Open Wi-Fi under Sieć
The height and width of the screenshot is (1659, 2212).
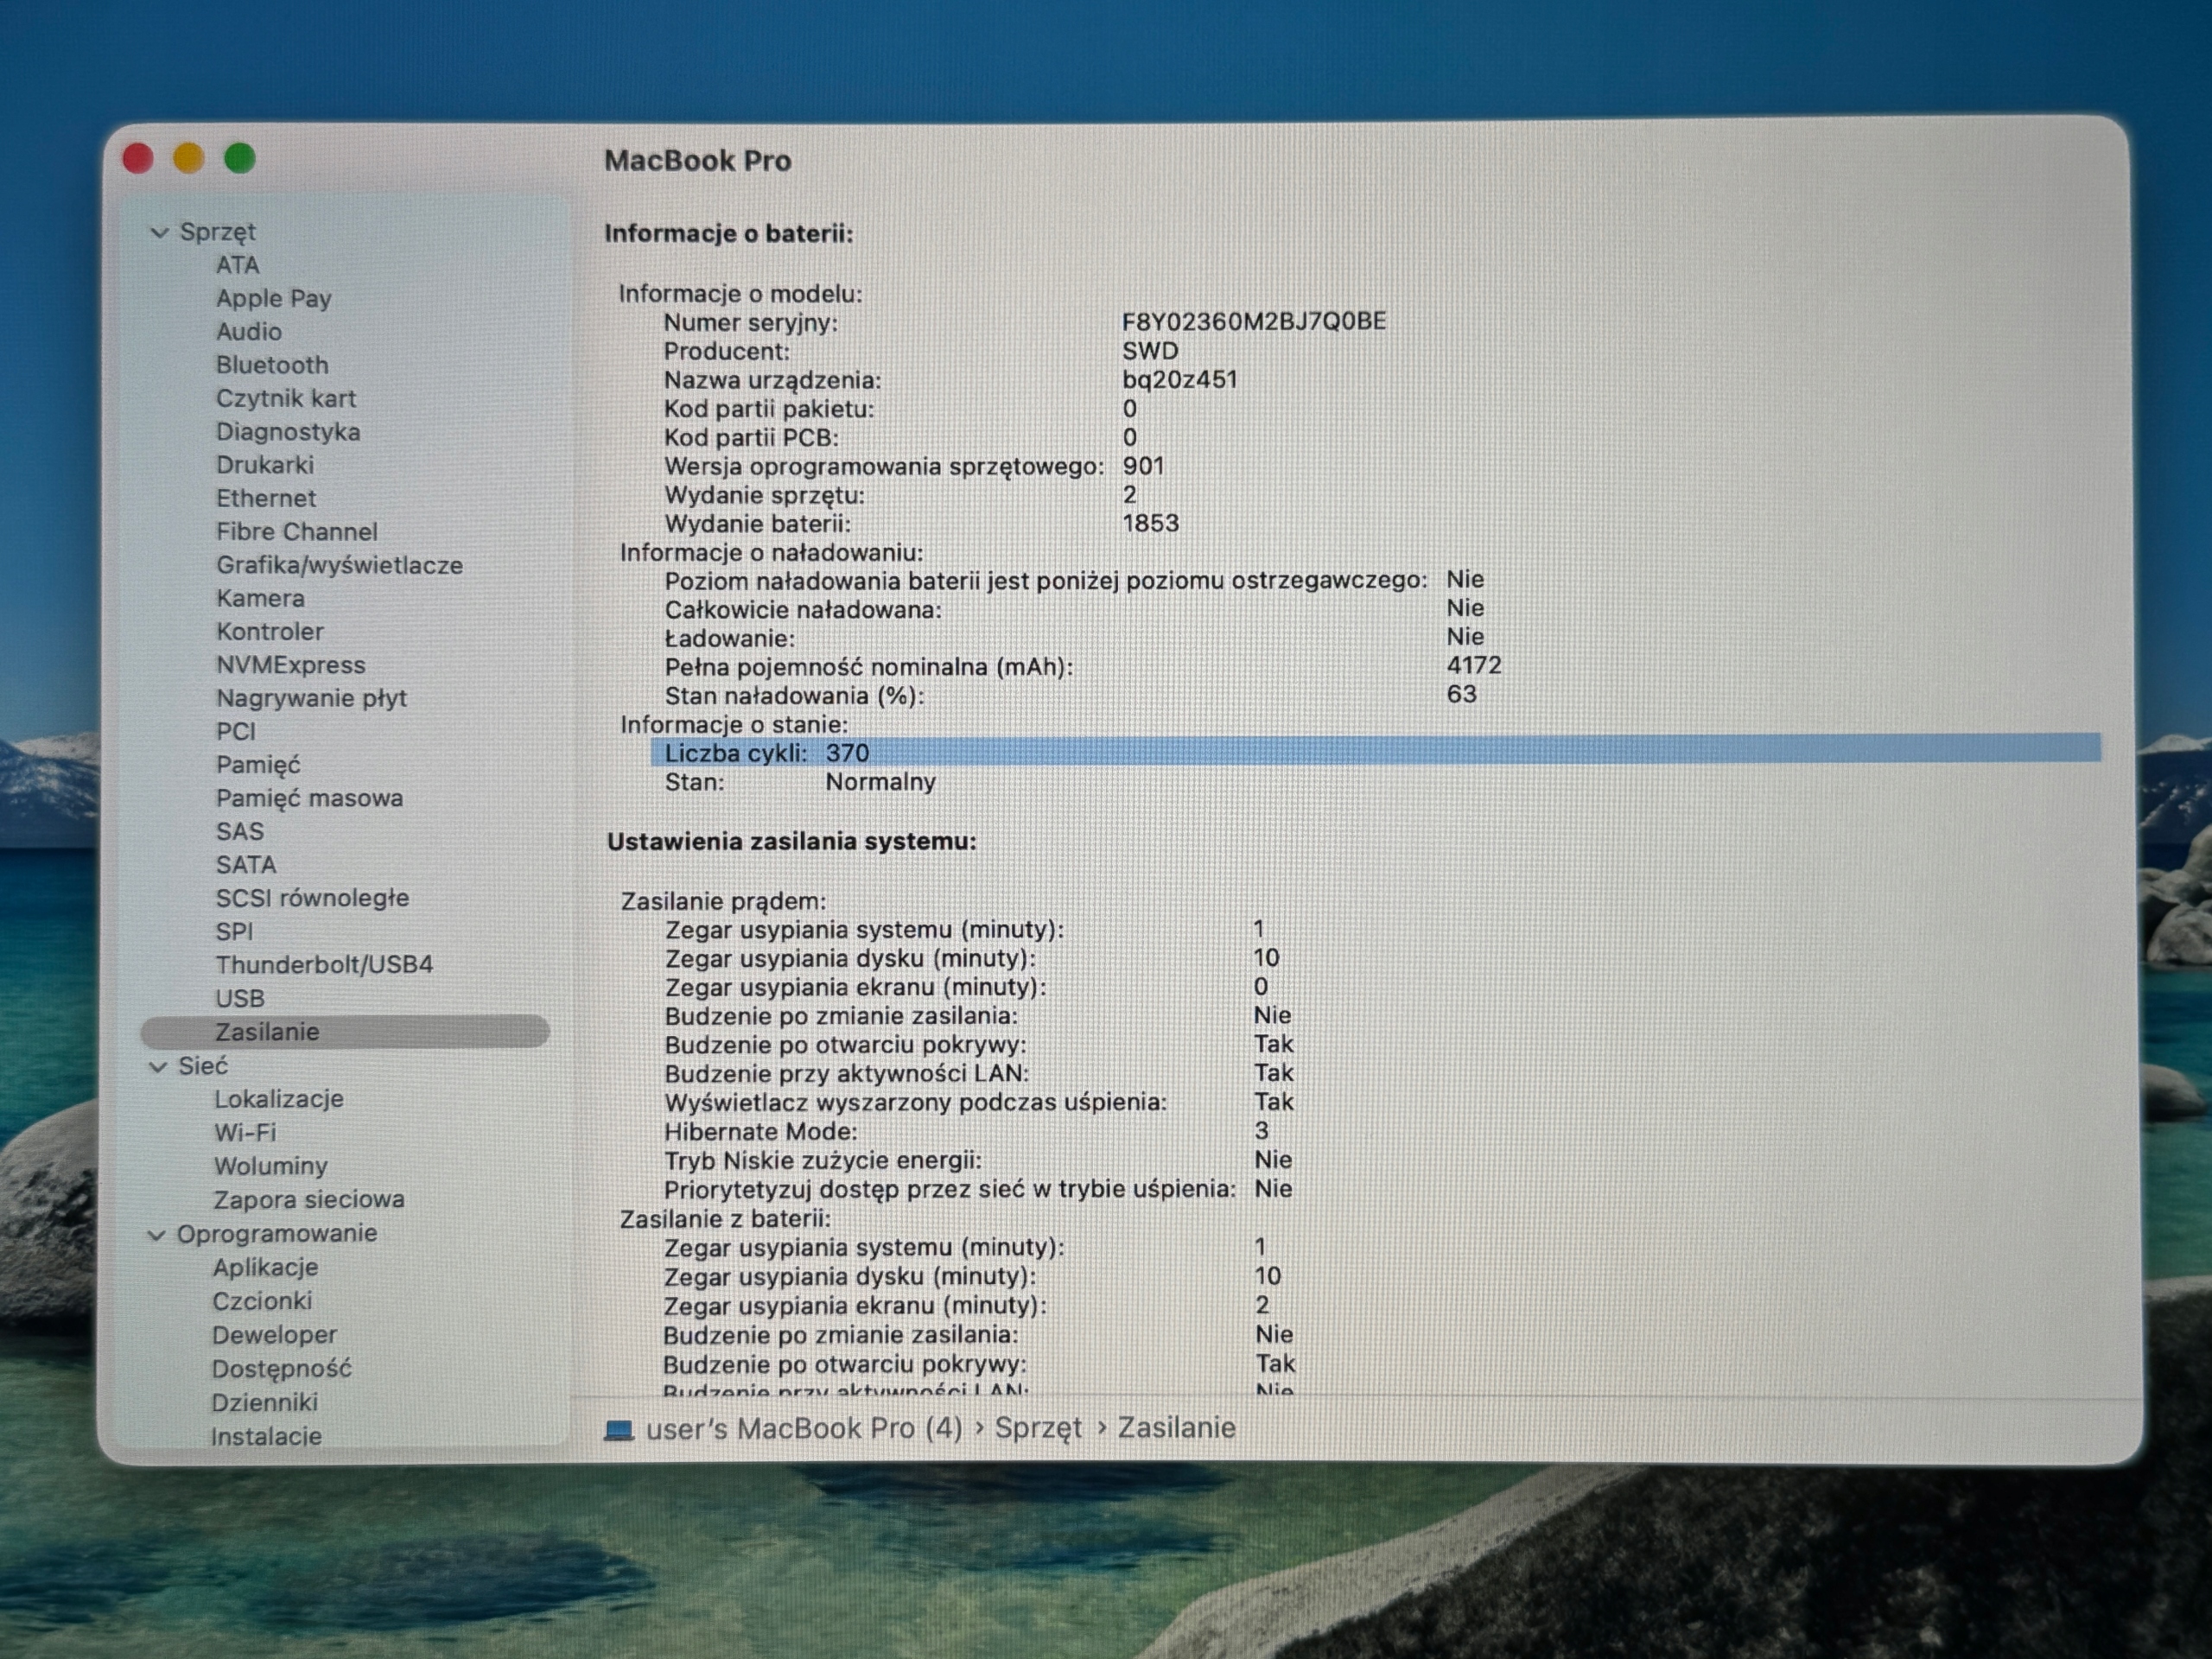(x=245, y=1133)
